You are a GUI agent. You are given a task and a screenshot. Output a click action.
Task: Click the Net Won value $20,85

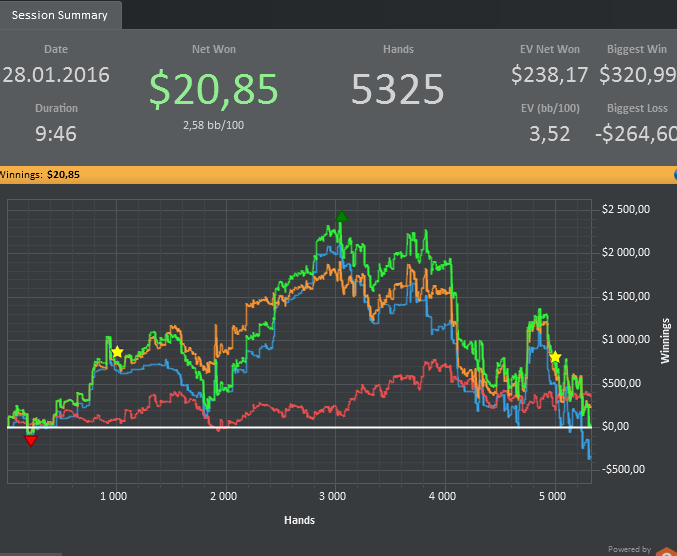click(x=213, y=89)
